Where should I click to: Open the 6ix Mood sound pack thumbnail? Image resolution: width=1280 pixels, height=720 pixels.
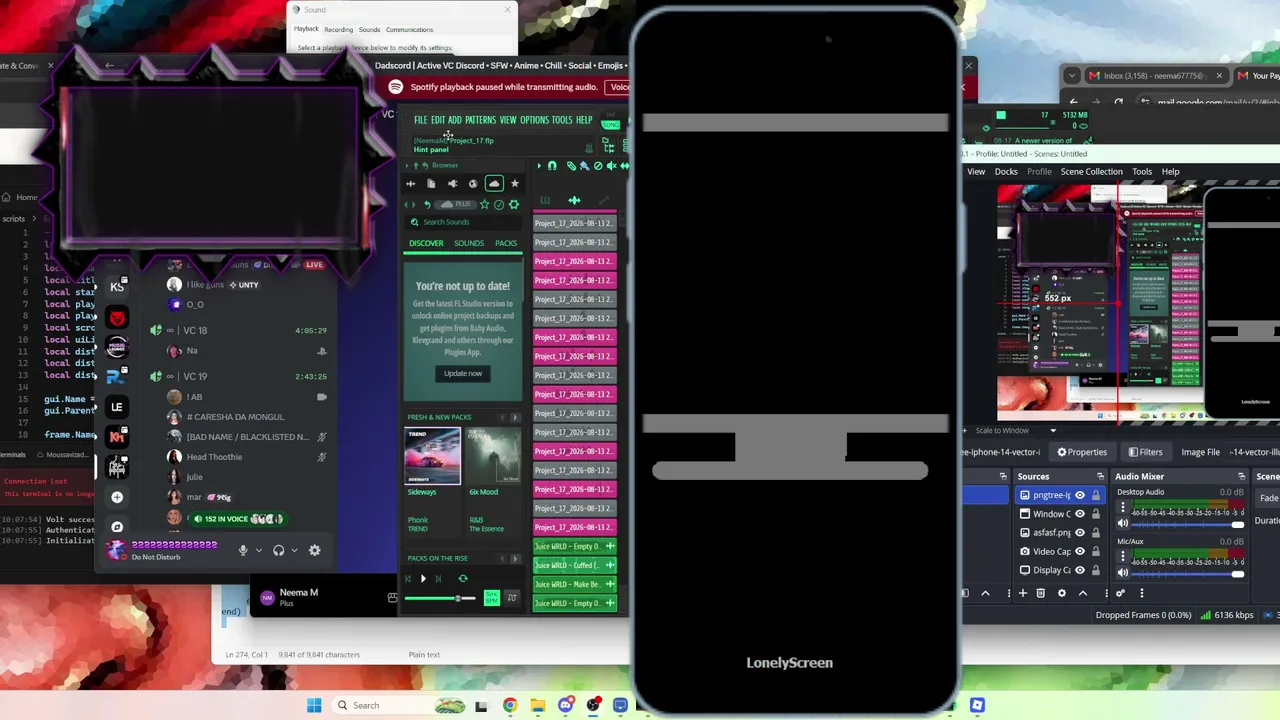click(x=493, y=456)
